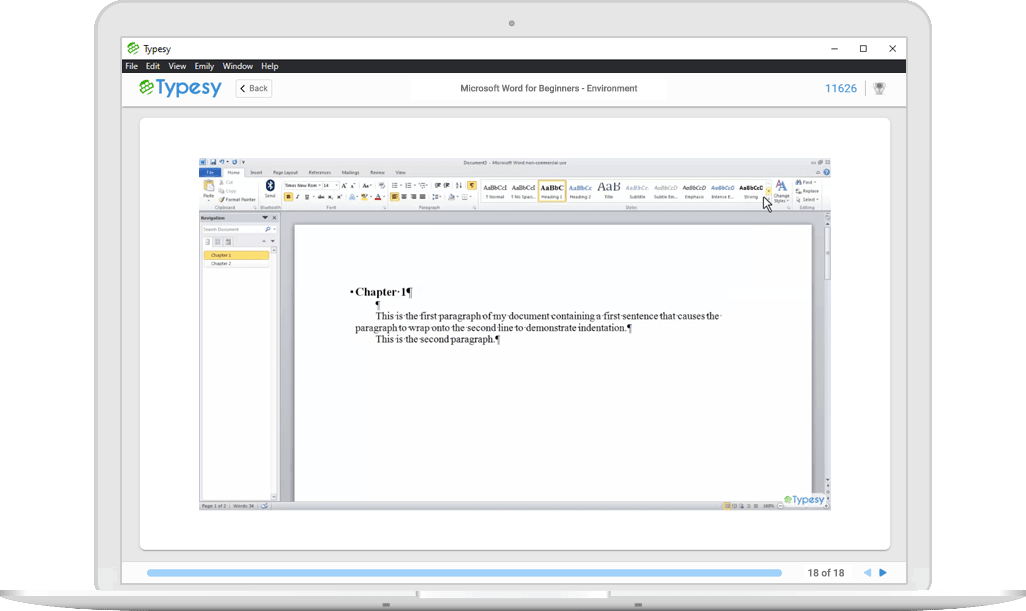The image size is (1026, 611).
Task: Click the Text Effects icon
Action: coord(353,197)
